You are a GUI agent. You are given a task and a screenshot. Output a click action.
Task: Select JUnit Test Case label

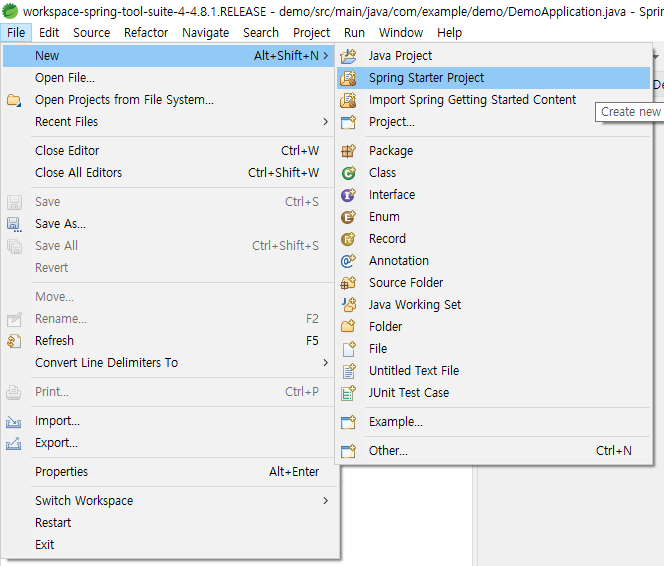pyautogui.click(x=409, y=393)
